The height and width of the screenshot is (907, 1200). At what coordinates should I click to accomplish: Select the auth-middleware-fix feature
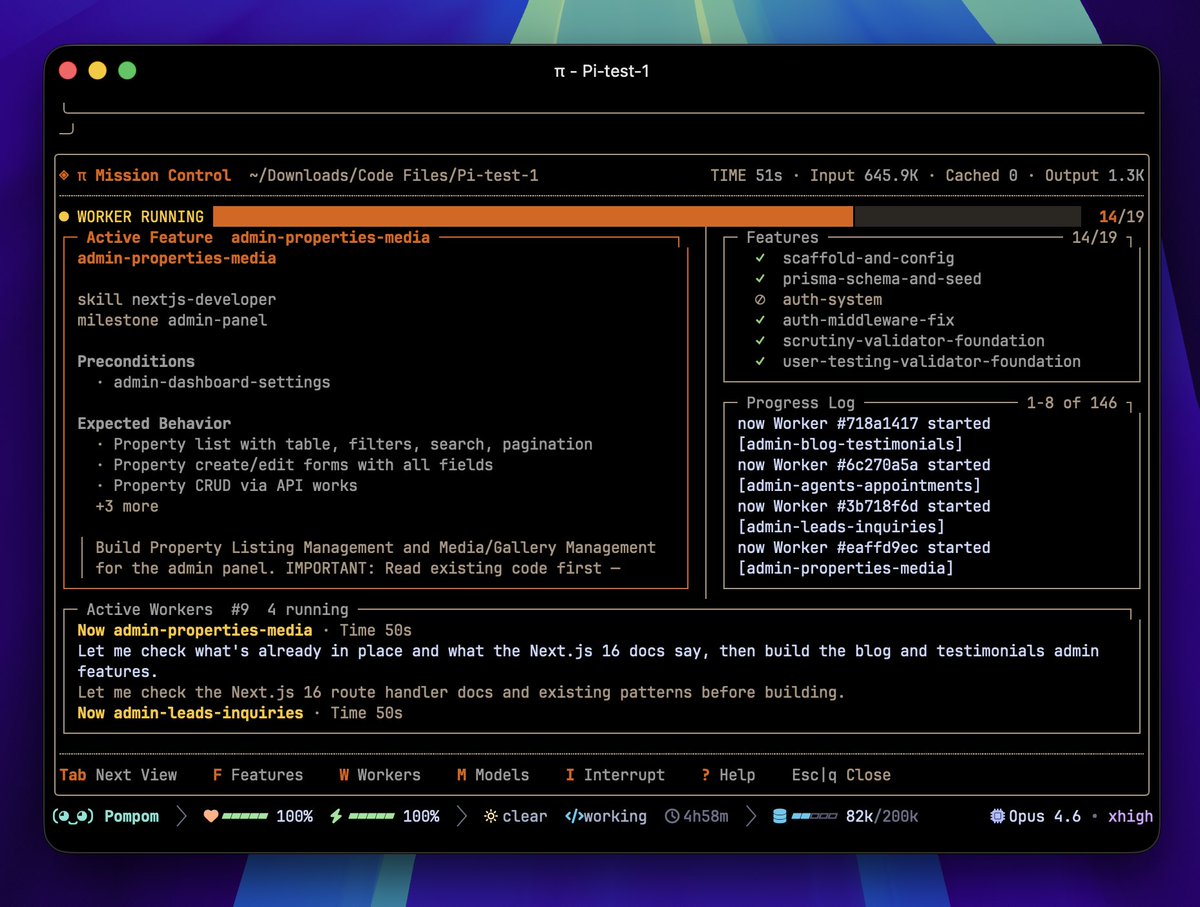868,320
